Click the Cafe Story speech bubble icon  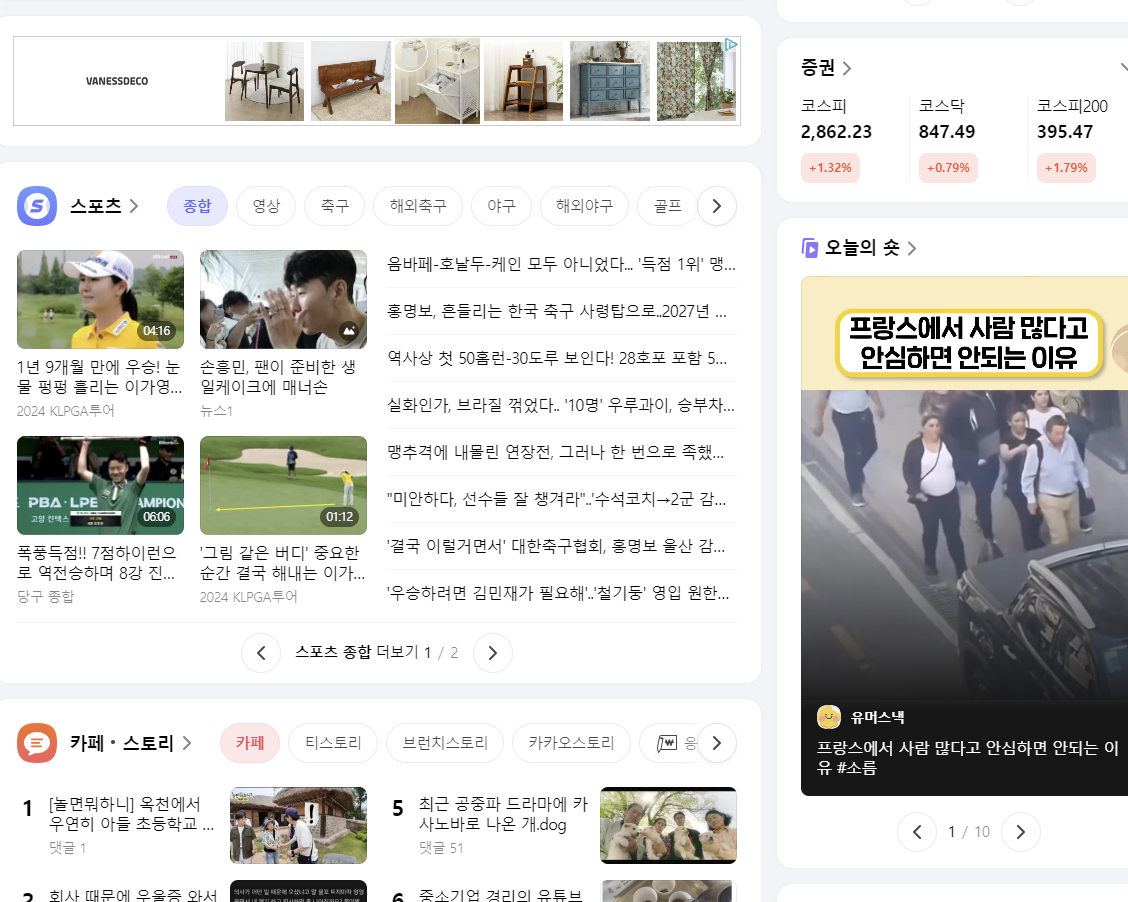coord(37,743)
